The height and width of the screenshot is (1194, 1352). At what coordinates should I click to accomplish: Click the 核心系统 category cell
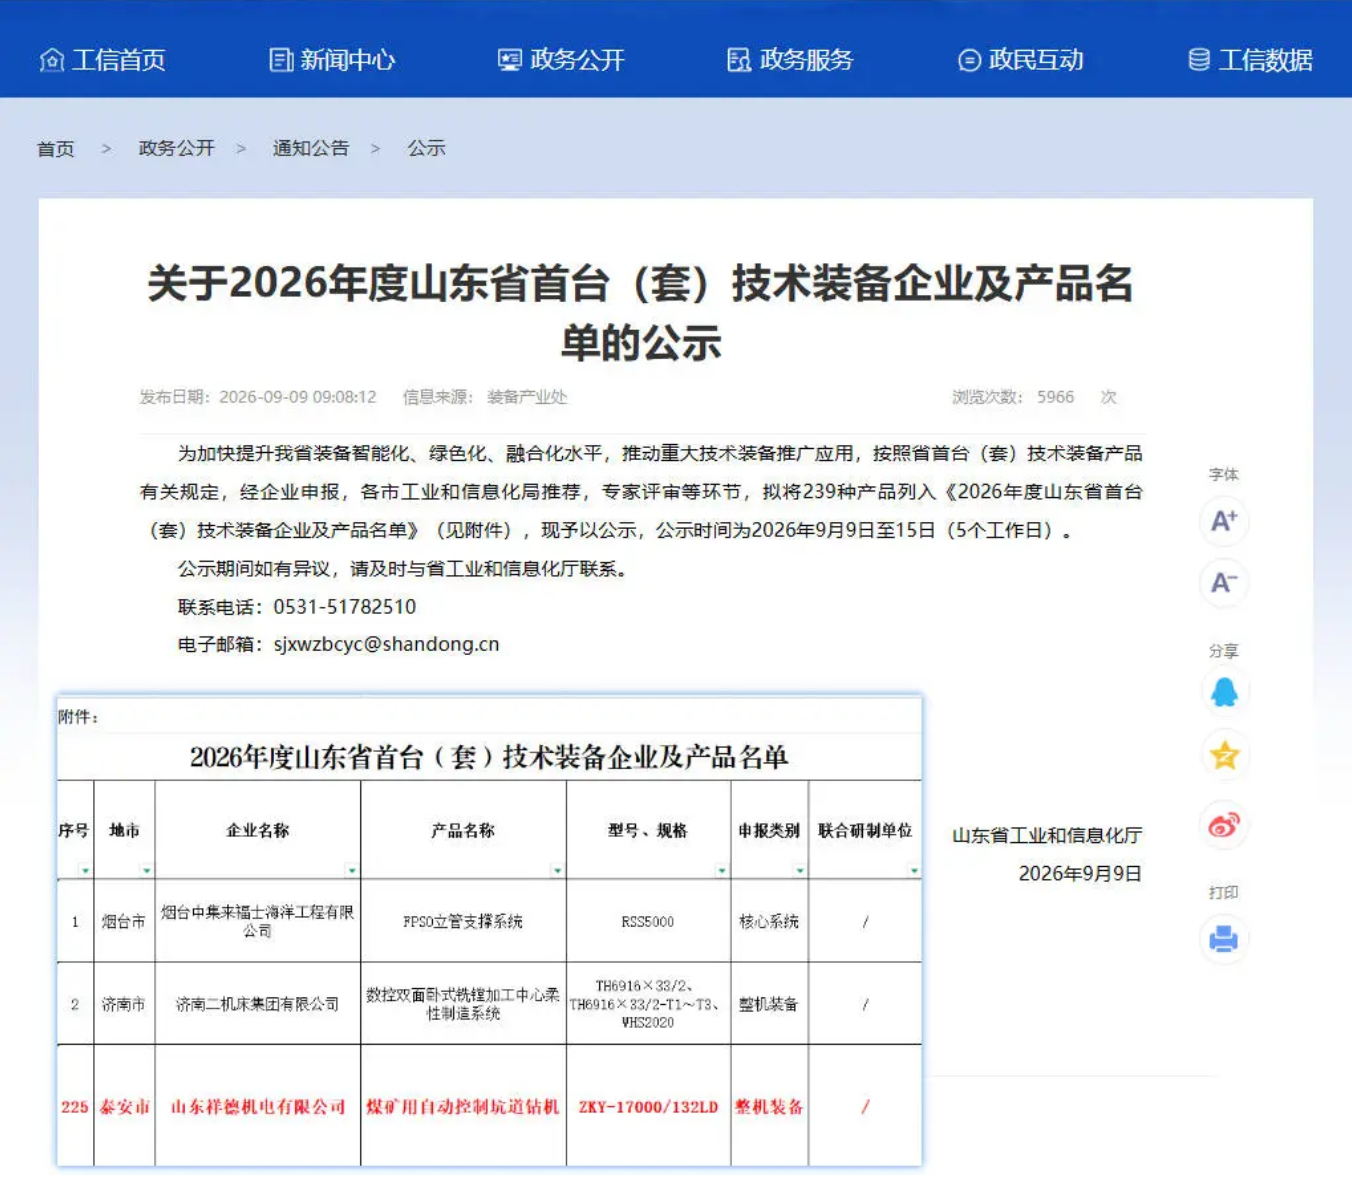click(x=769, y=921)
